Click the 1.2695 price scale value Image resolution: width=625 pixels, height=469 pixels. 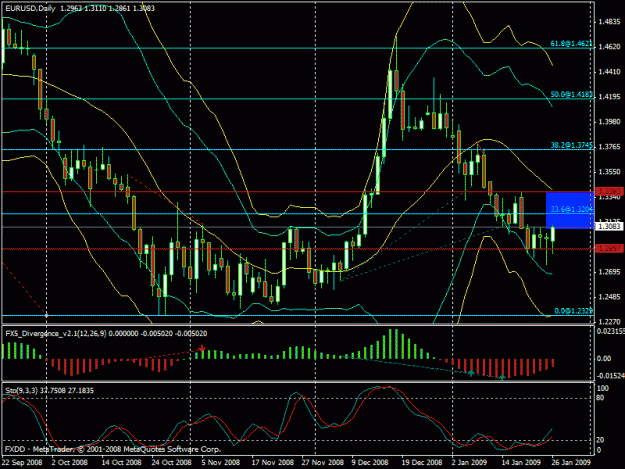[609, 272]
